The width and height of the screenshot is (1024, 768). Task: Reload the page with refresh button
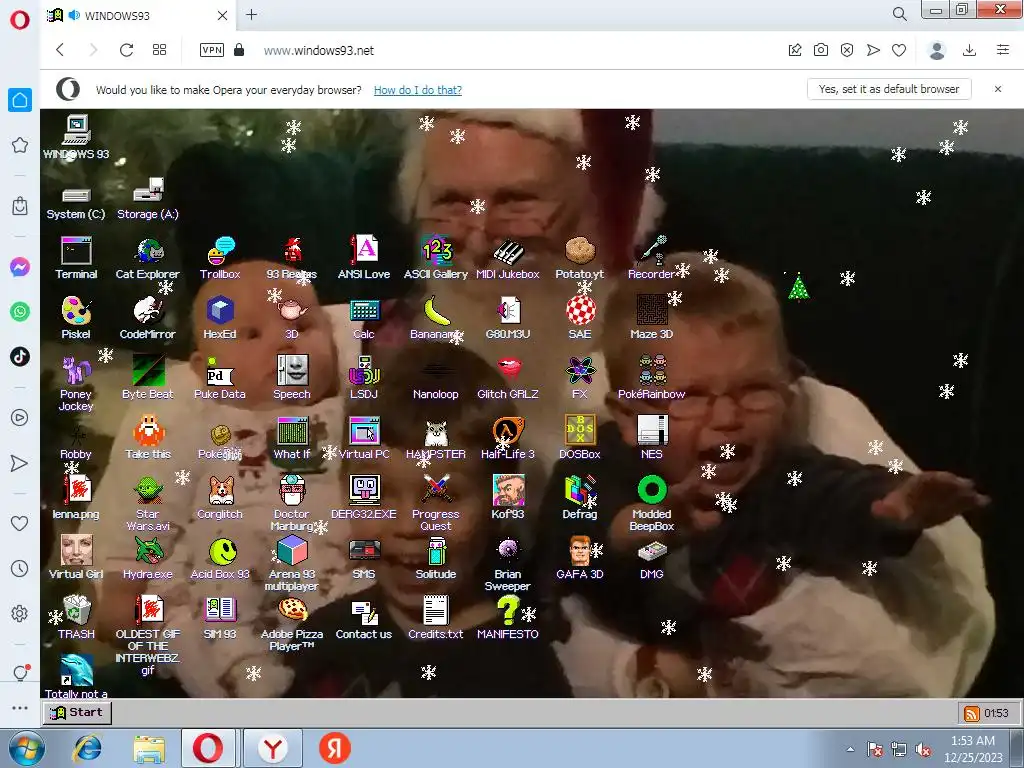tap(127, 50)
